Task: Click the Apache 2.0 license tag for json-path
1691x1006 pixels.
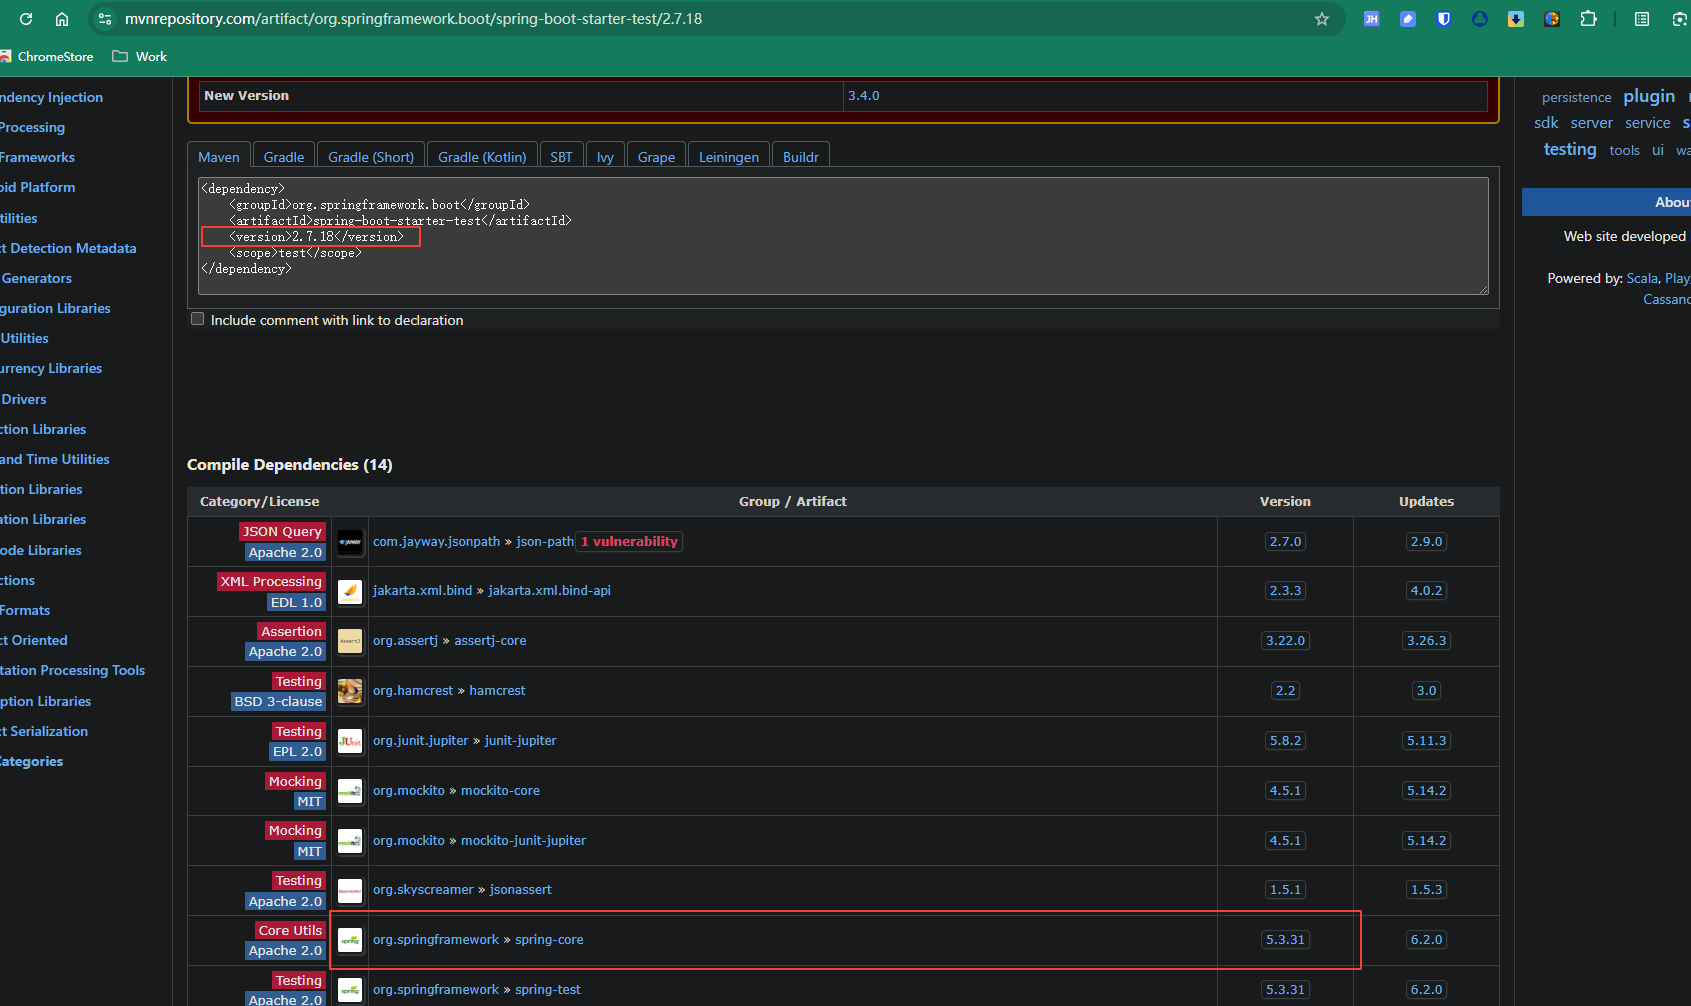Action: pyautogui.click(x=285, y=553)
